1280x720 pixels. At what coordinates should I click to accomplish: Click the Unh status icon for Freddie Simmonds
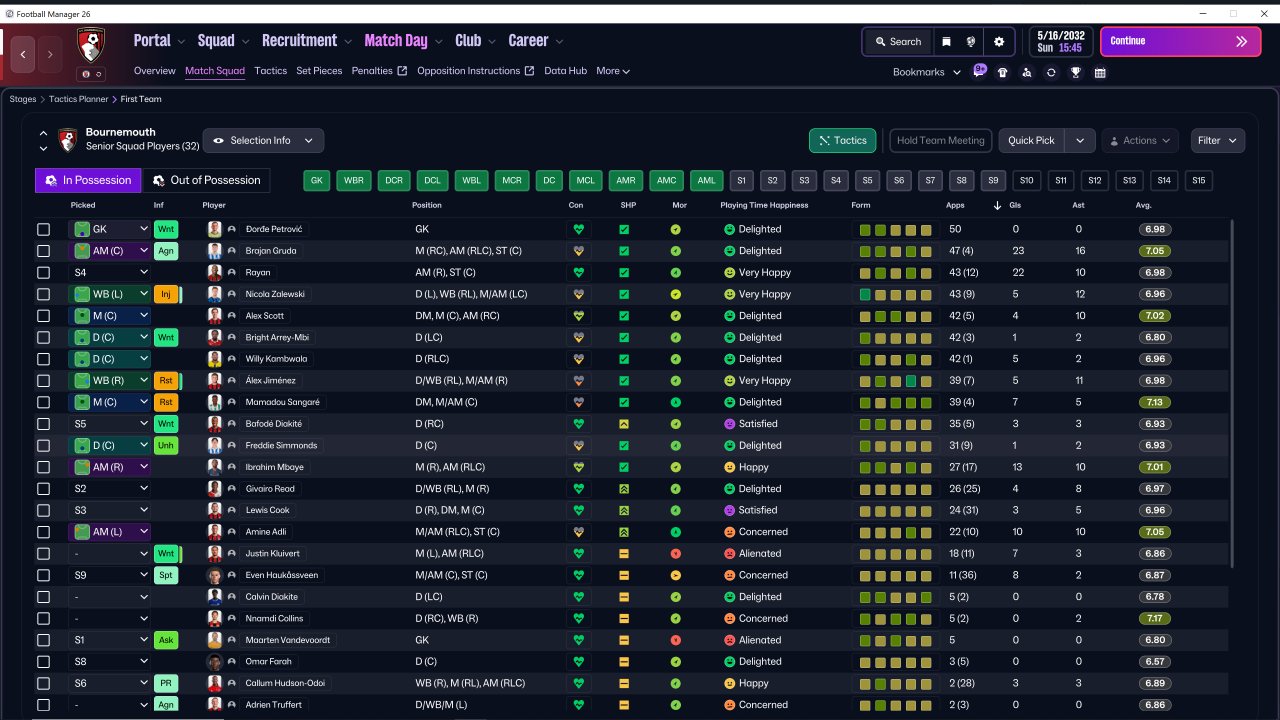point(166,445)
